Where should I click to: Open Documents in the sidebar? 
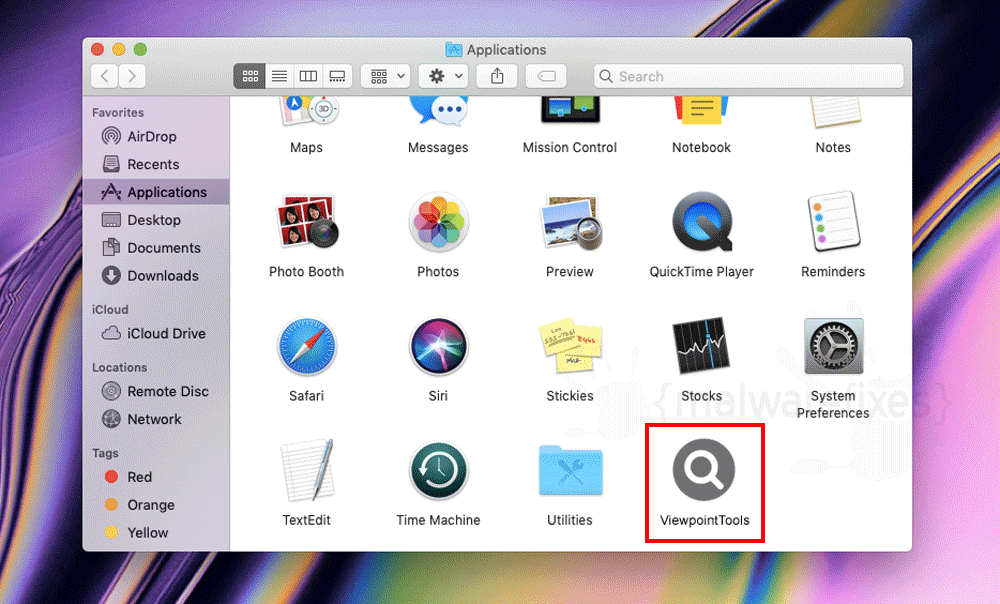(156, 248)
